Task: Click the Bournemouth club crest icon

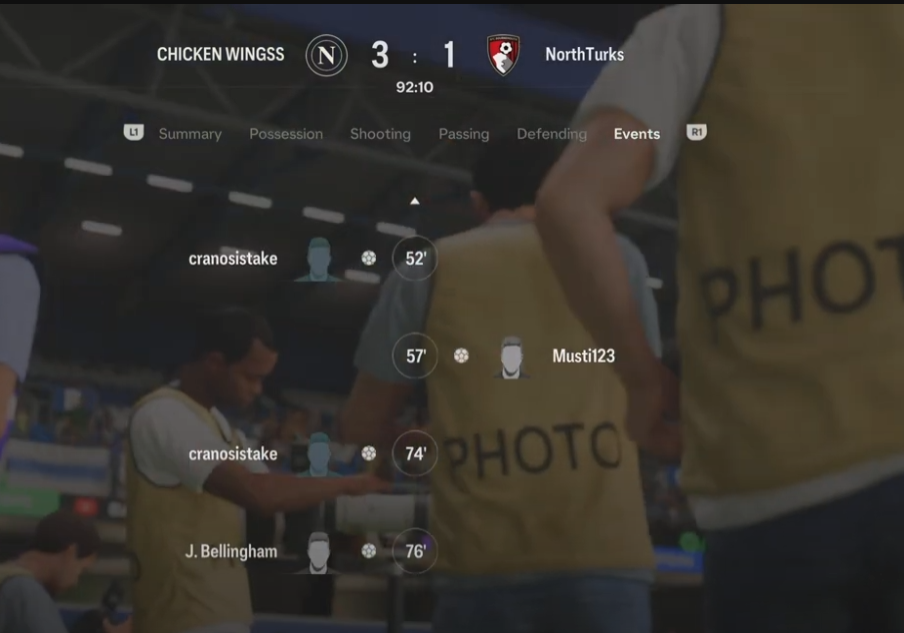Action: (x=504, y=55)
